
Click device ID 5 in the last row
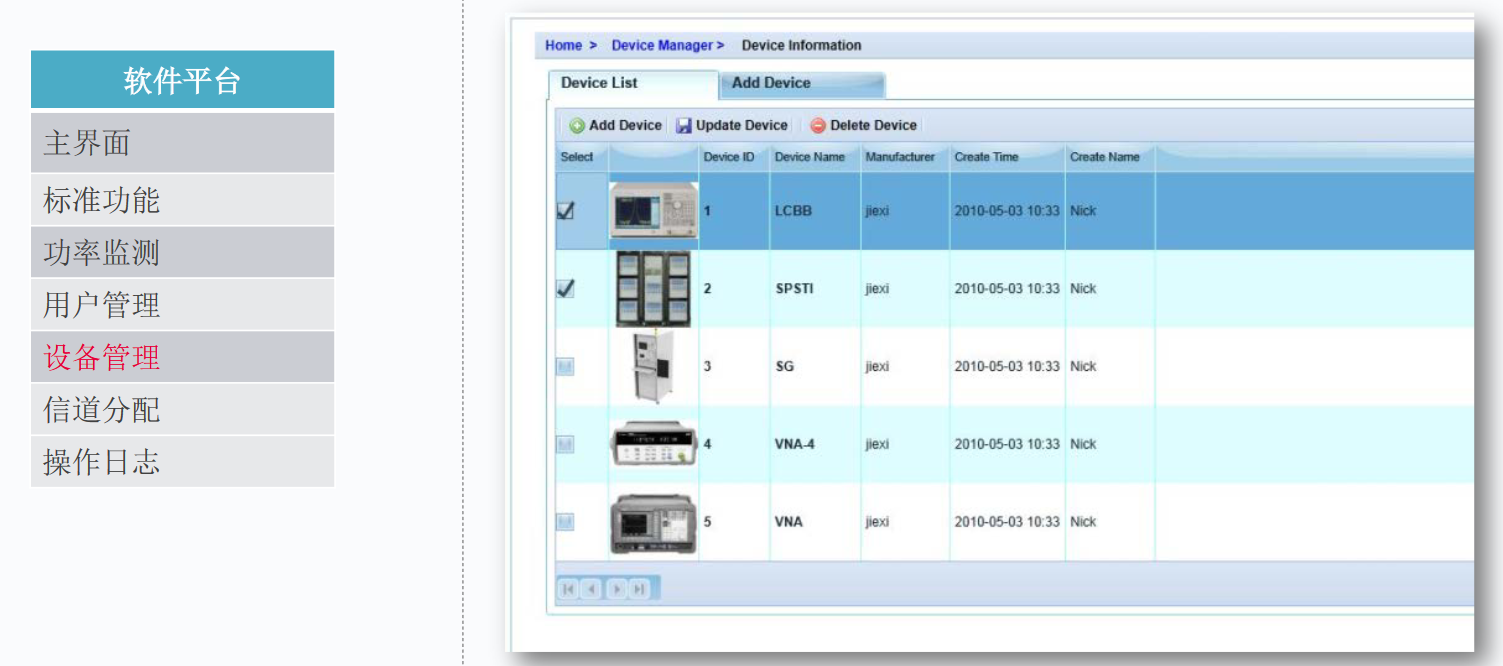pyautogui.click(x=707, y=522)
